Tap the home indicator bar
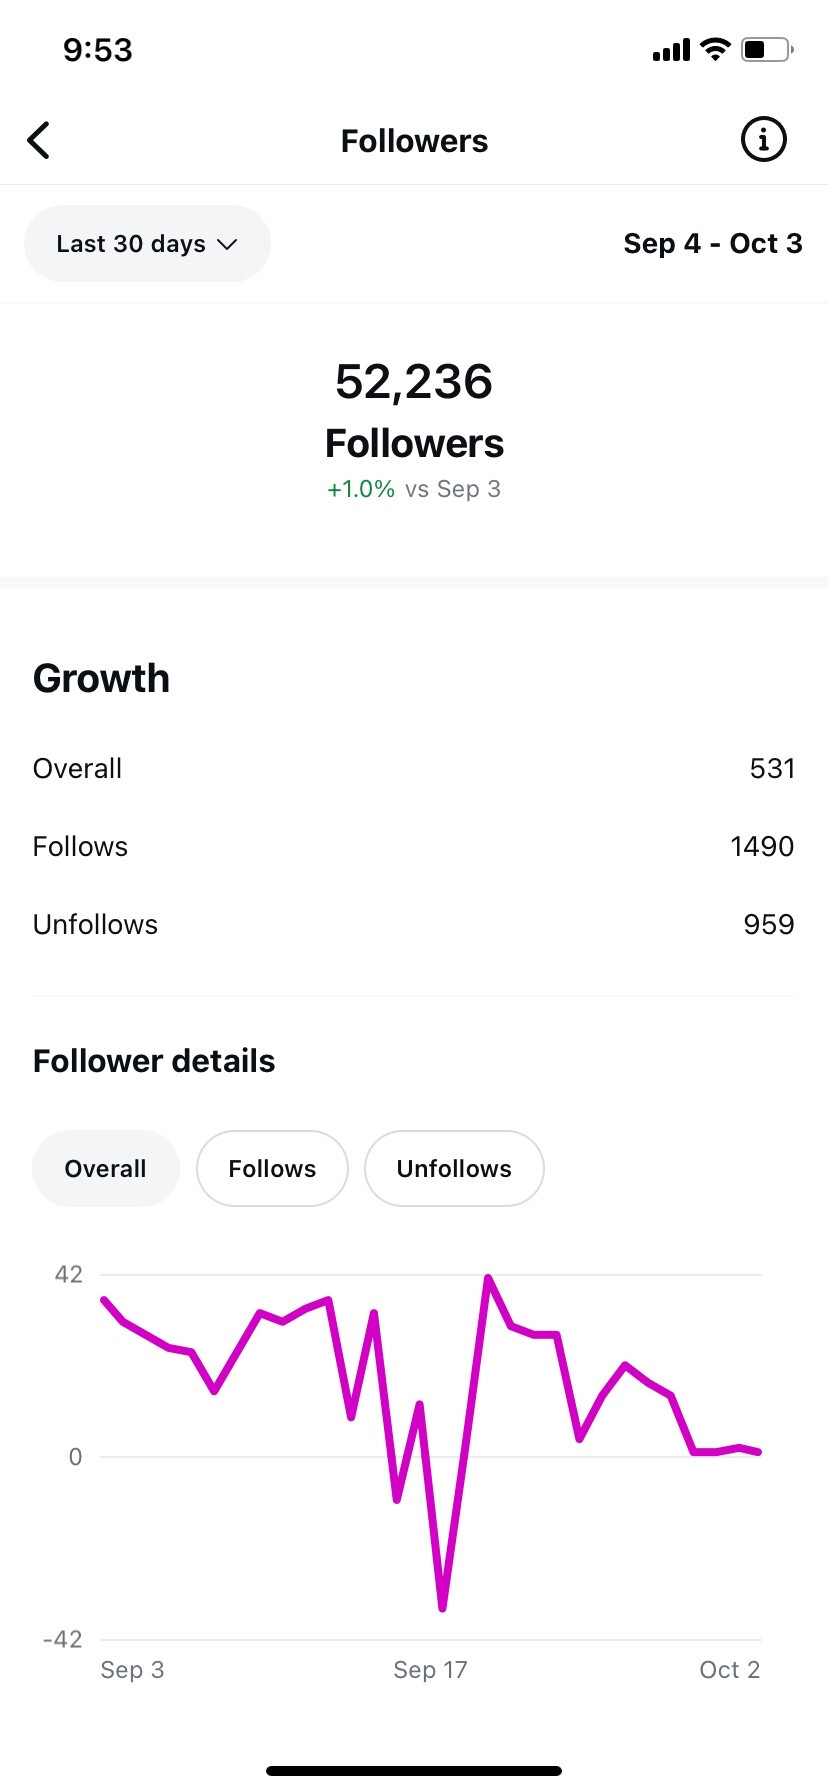This screenshot has width=828, height=1792. [414, 1770]
